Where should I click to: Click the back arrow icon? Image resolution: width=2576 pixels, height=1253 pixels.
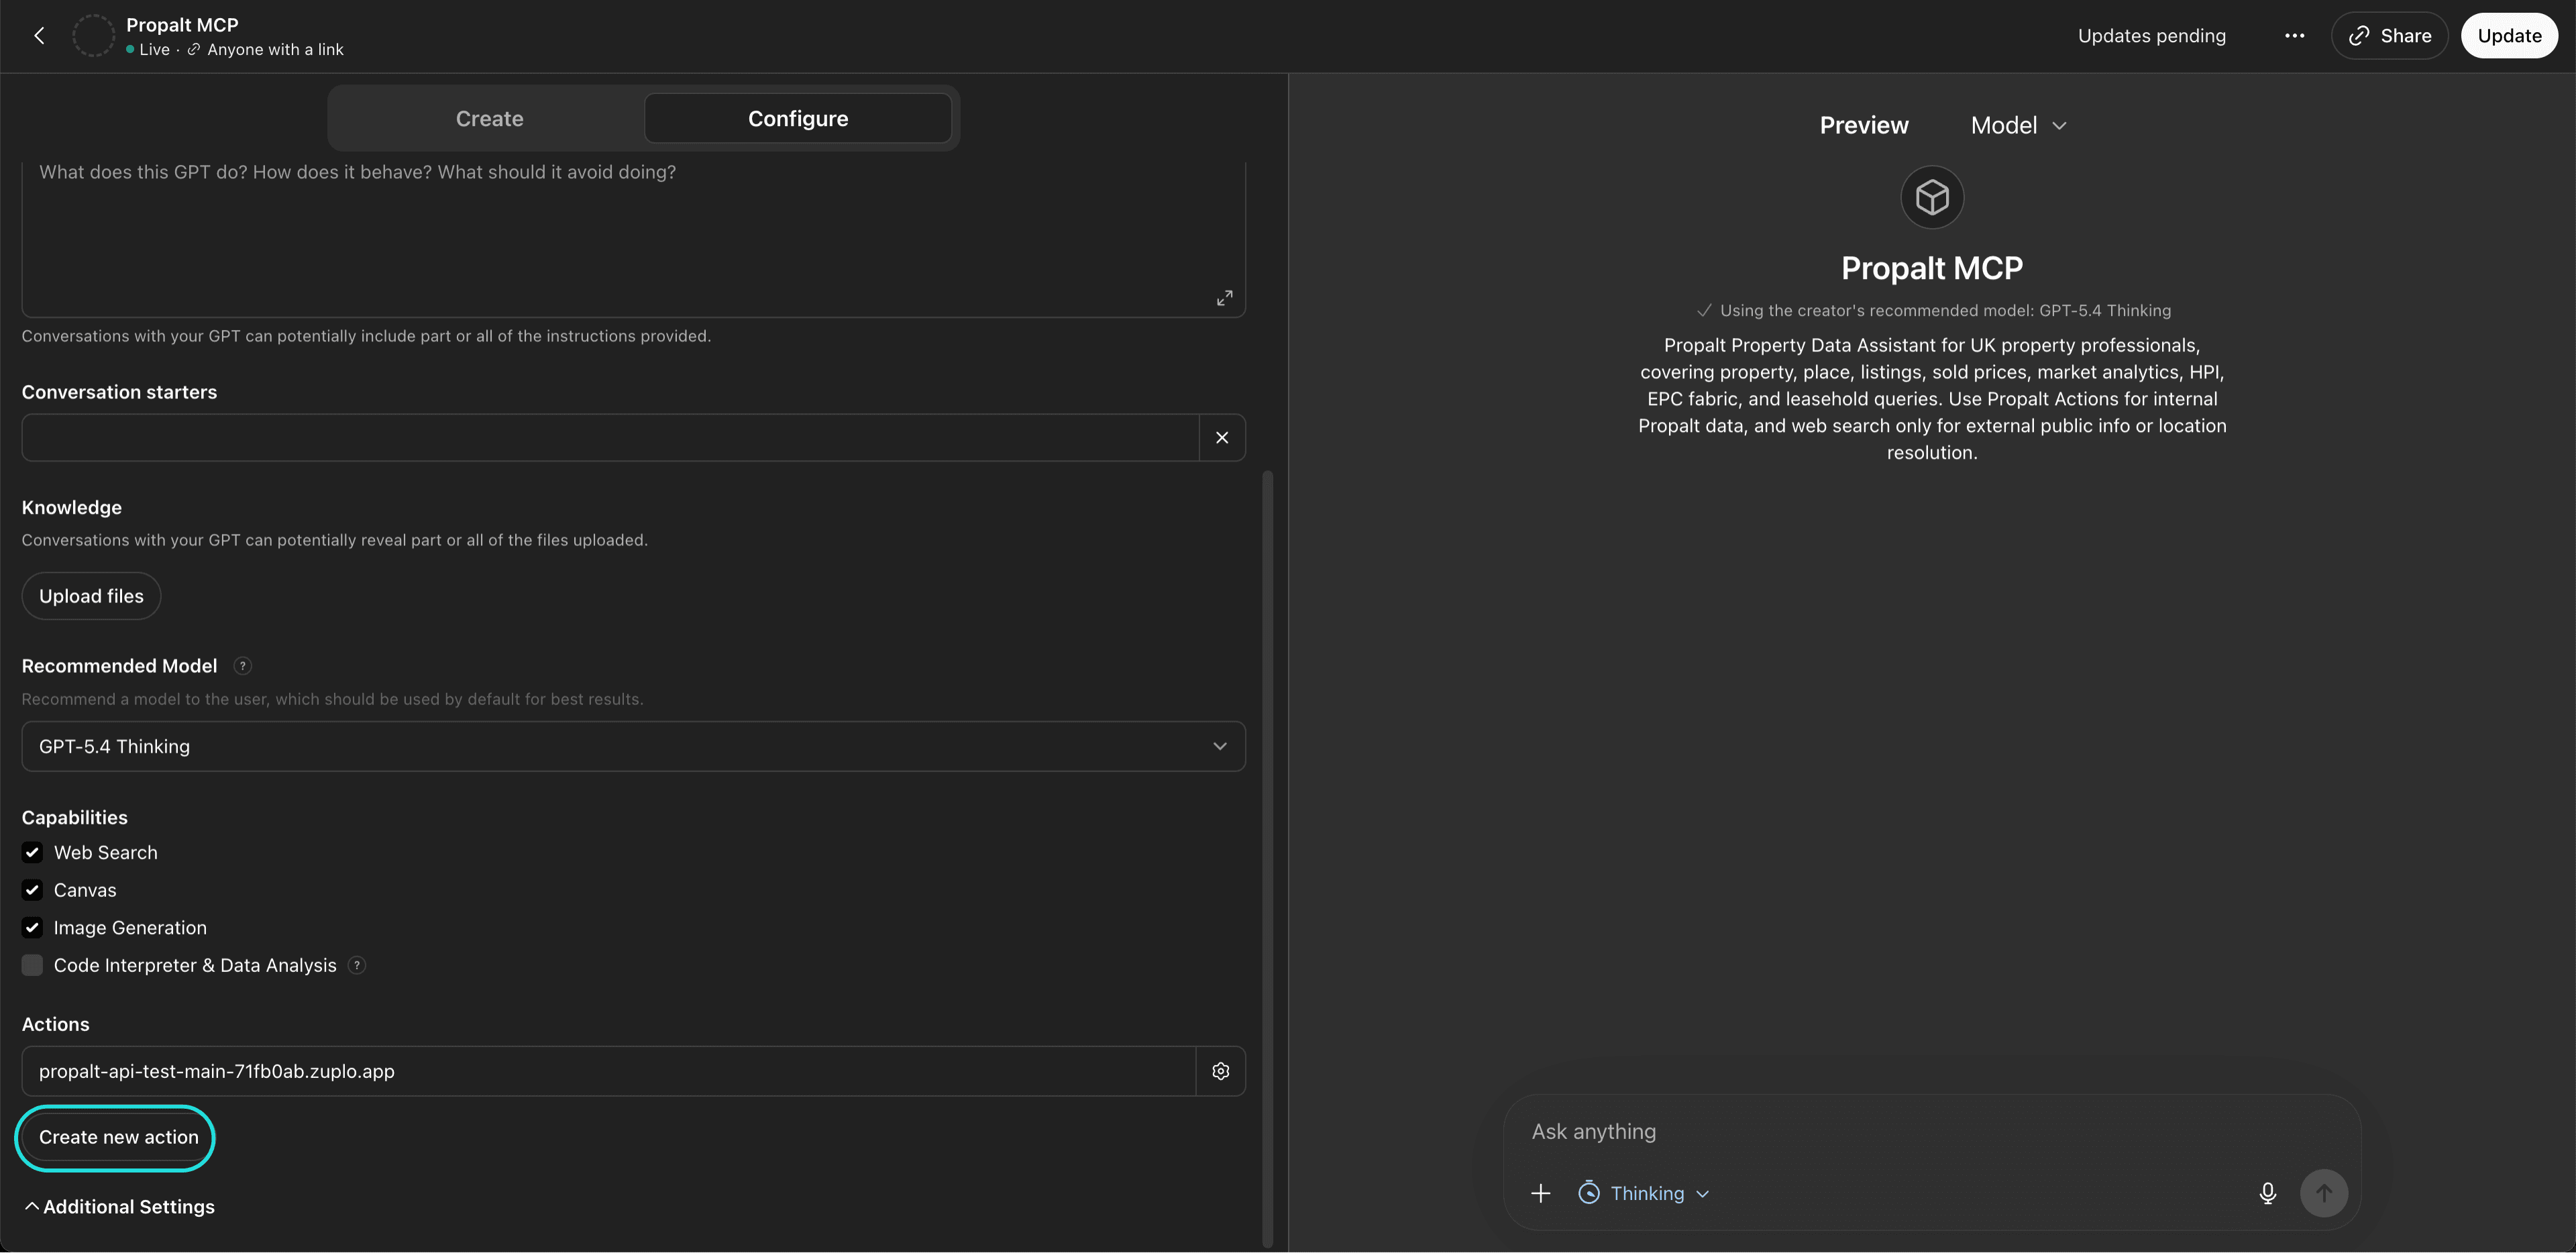[x=39, y=36]
